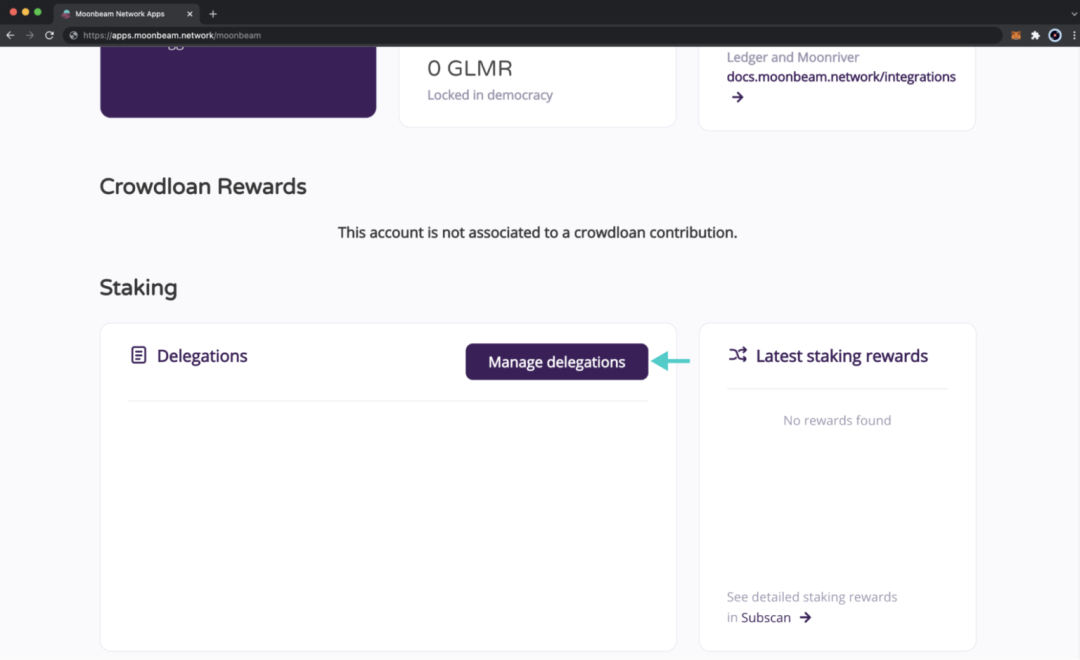
Task: Go back using browser back arrow
Action: pos(10,35)
